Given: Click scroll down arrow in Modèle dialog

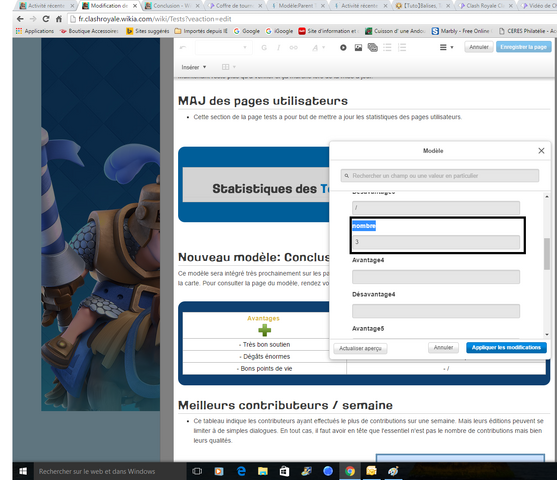Looking at the screenshot, I should 547,334.
